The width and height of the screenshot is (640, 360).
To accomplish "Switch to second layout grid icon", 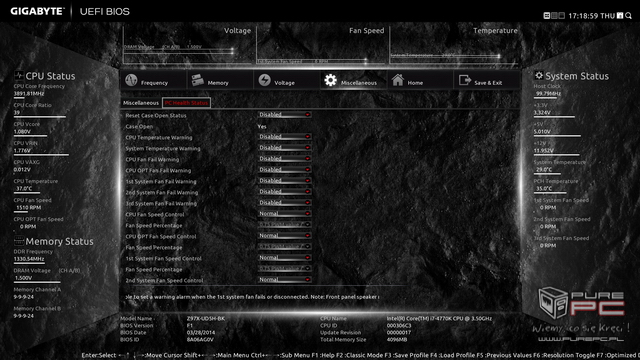I will [x=554, y=16].
